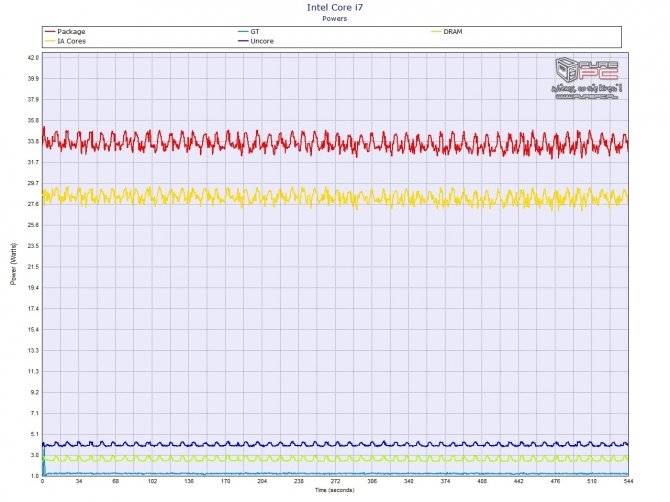Click the 37.9 y-axis value
670x502 pixels.
(34, 100)
